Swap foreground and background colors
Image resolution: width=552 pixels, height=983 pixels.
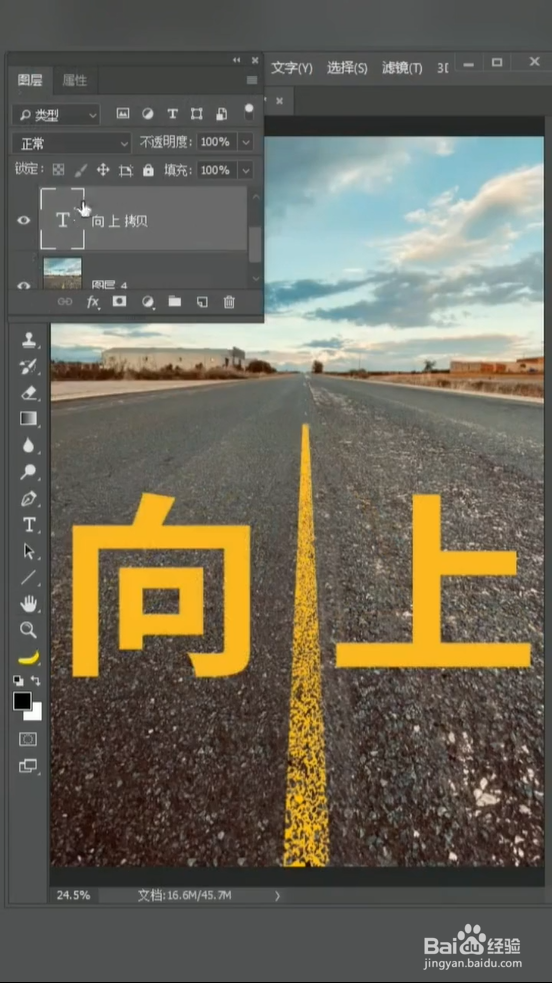(36, 680)
